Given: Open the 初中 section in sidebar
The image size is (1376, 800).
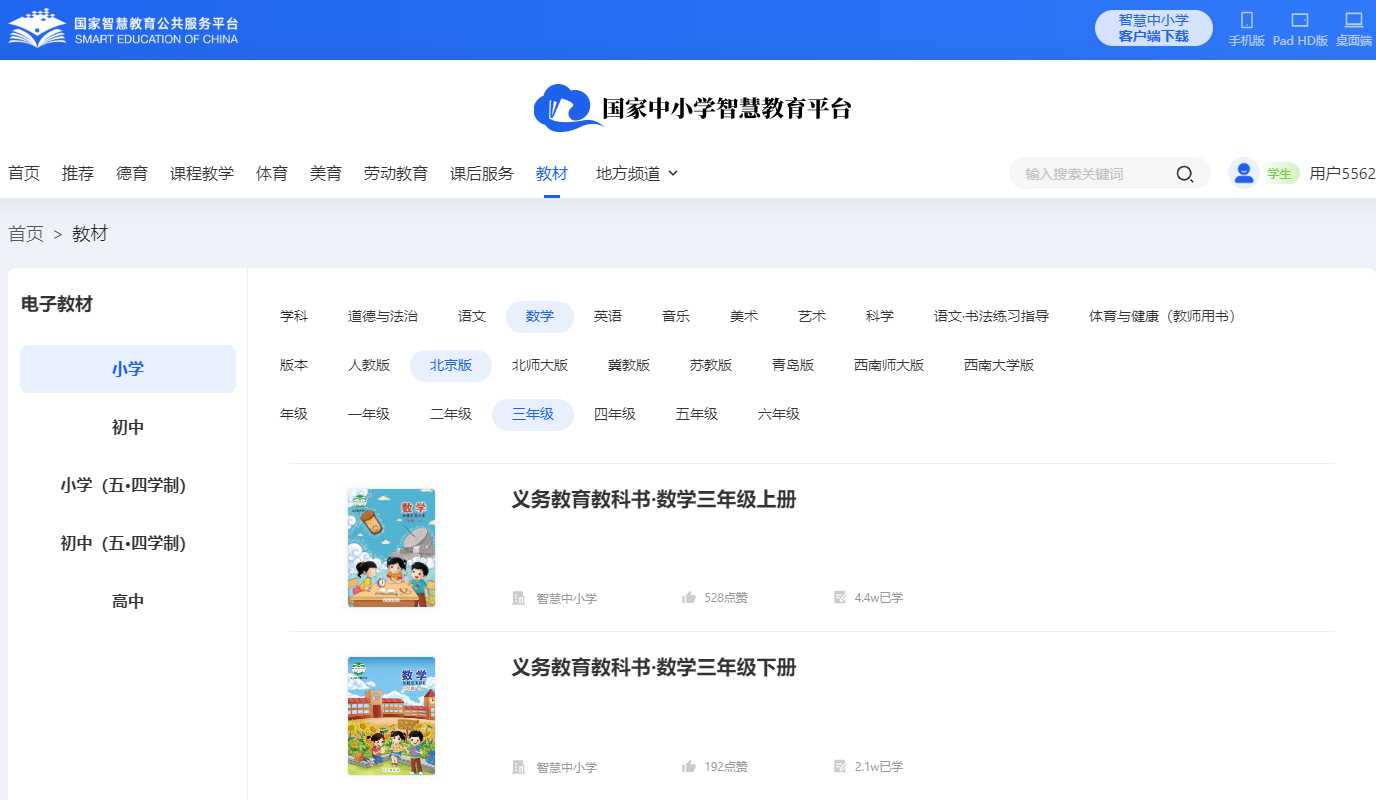Looking at the screenshot, I should click(x=128, y=427).
